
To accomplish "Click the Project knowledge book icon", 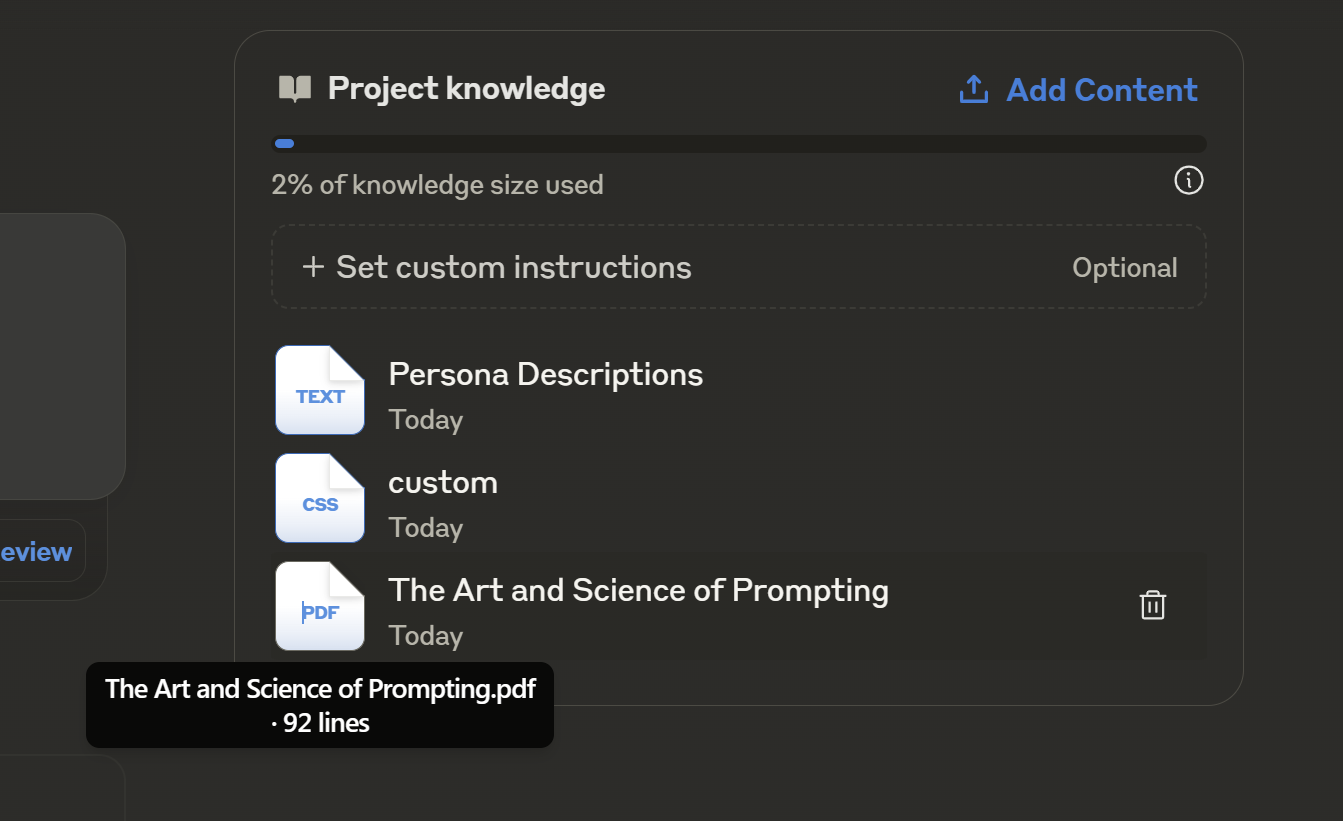I will (x=293, y=88).
